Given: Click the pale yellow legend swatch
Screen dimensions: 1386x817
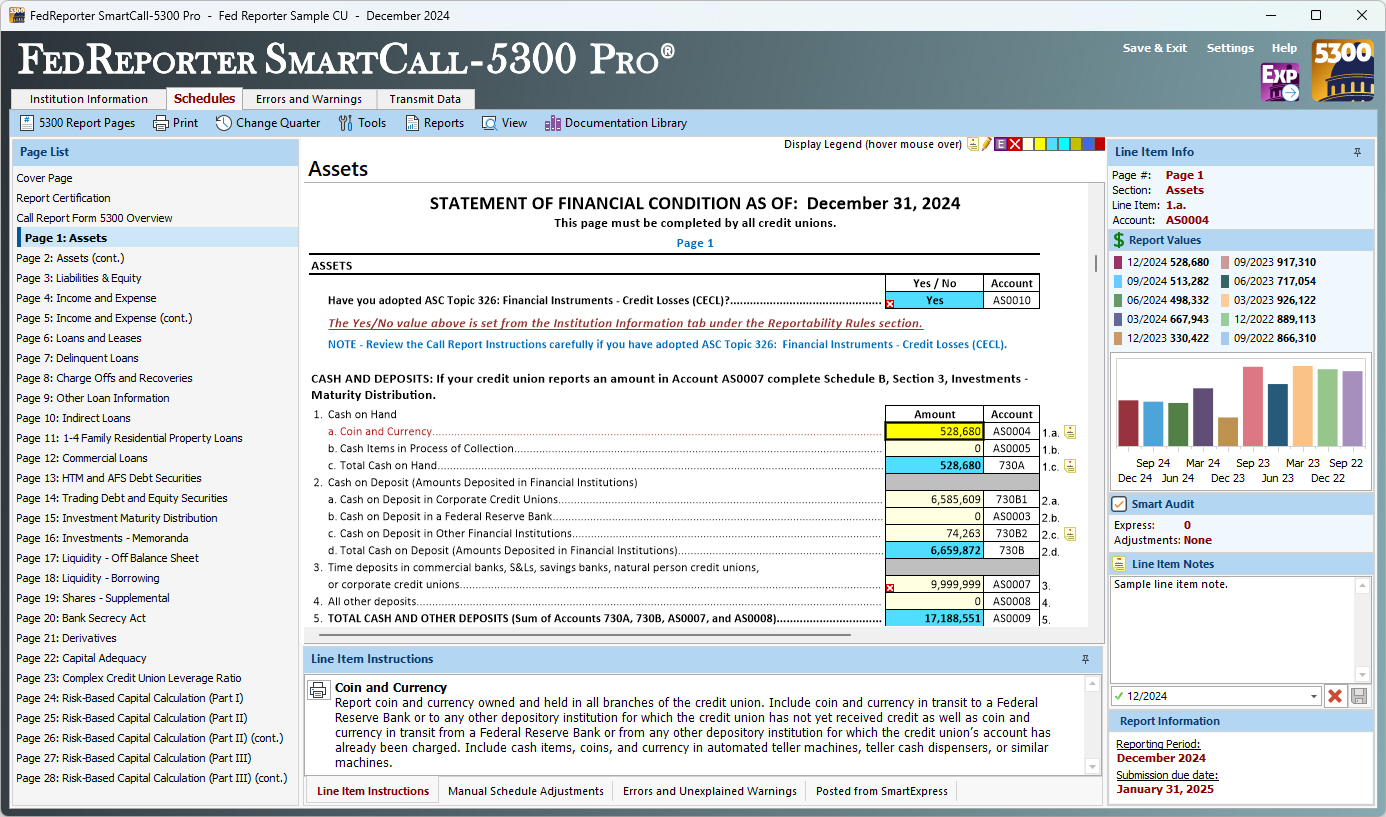Looking at the screenshot, I should coord(1028,144).
